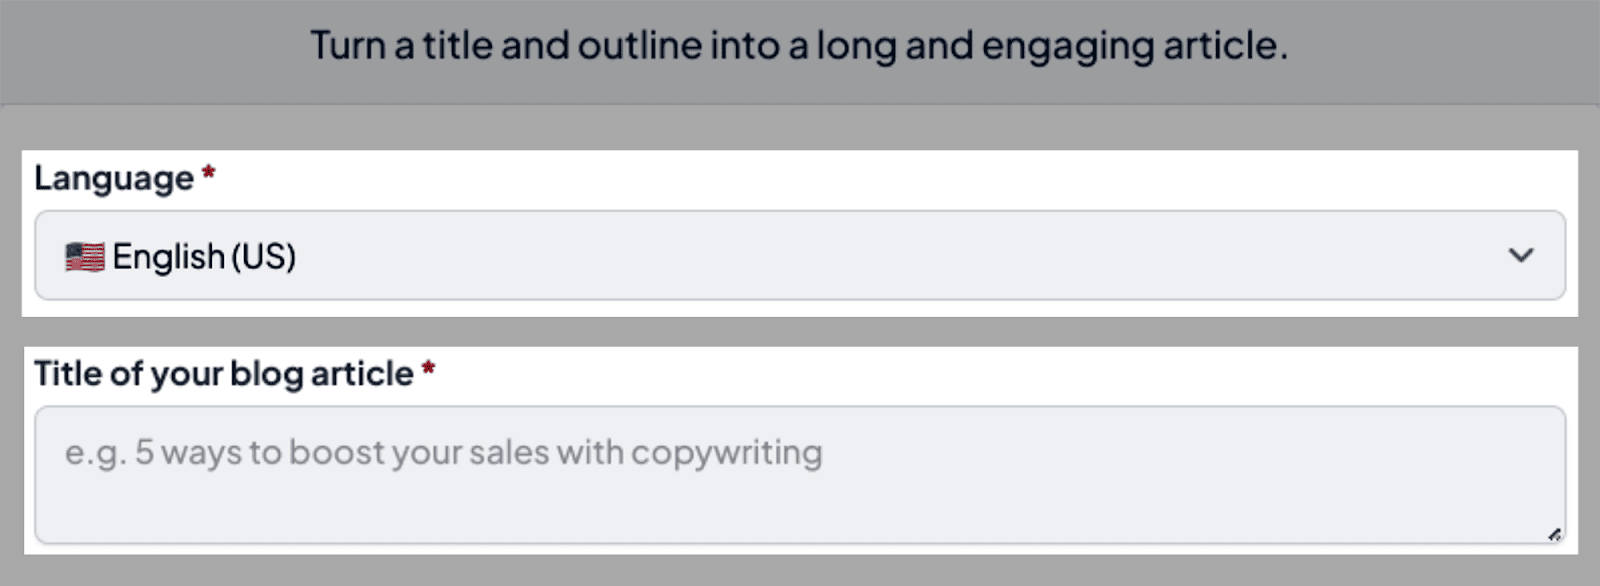Click the textarea resize handle icon
This screenshot has height=586, width=1600.
(1554, 535)
